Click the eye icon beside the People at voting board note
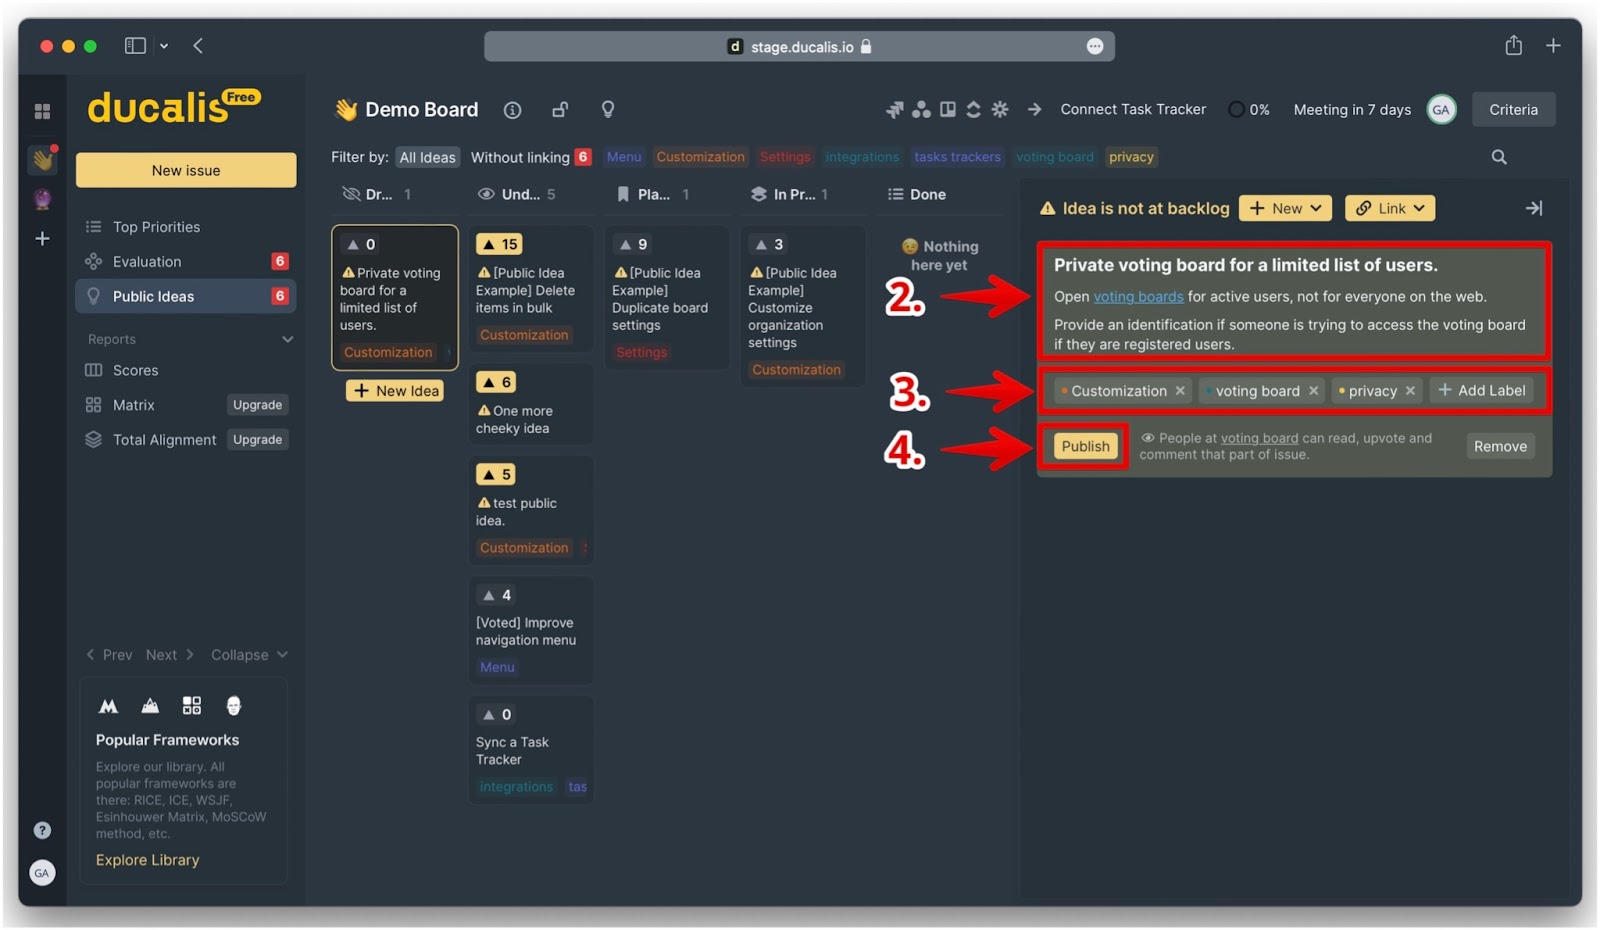This screenshot has width=1600, height=930. point(1147,438)
